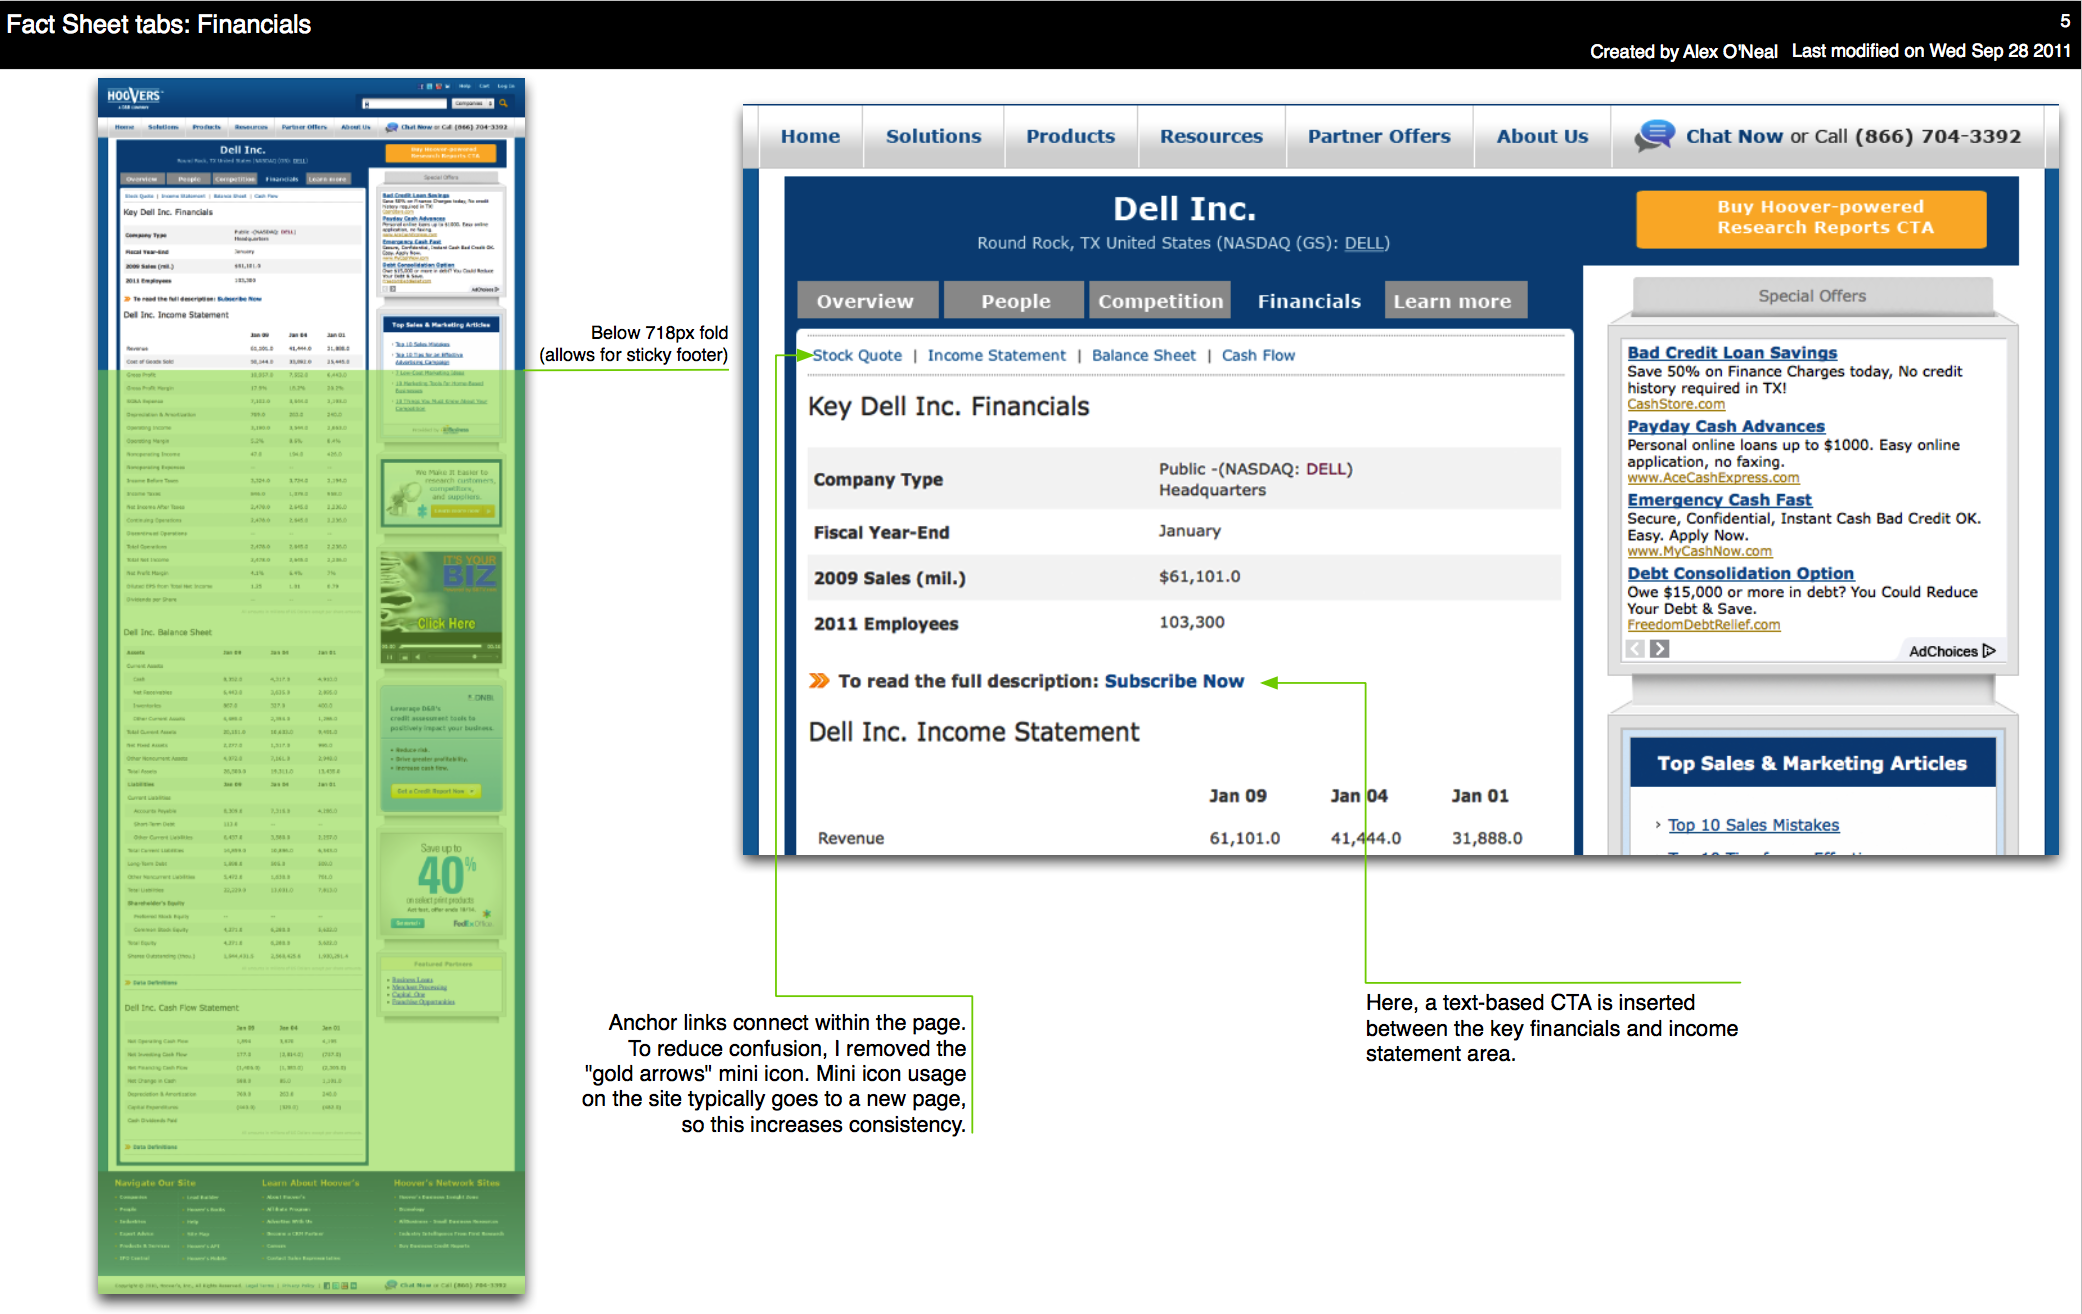
Task: Switch to the Overview tab
Action: (865, 301)
